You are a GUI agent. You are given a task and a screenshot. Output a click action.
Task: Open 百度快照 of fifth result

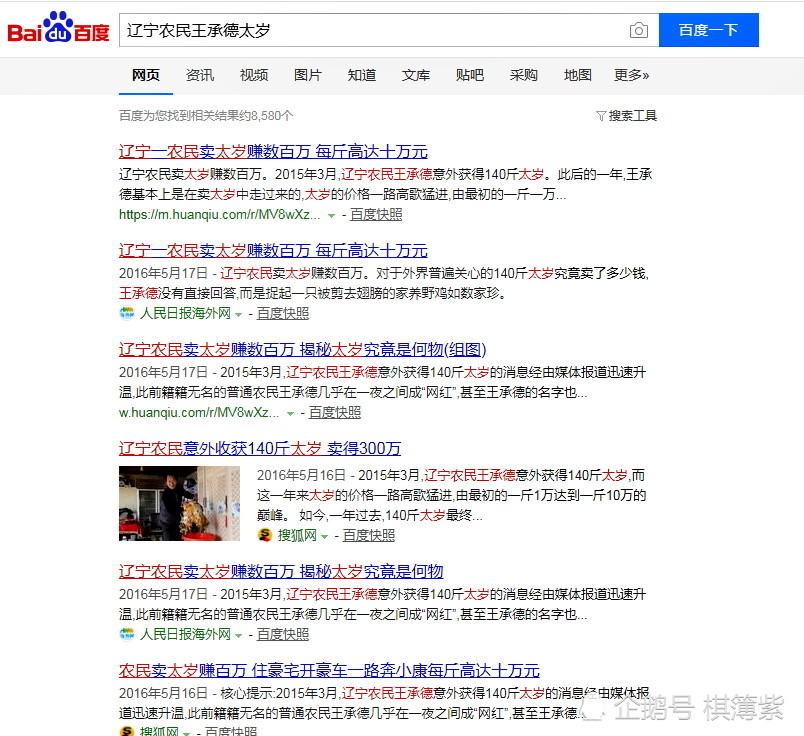[x=283, y=634]
